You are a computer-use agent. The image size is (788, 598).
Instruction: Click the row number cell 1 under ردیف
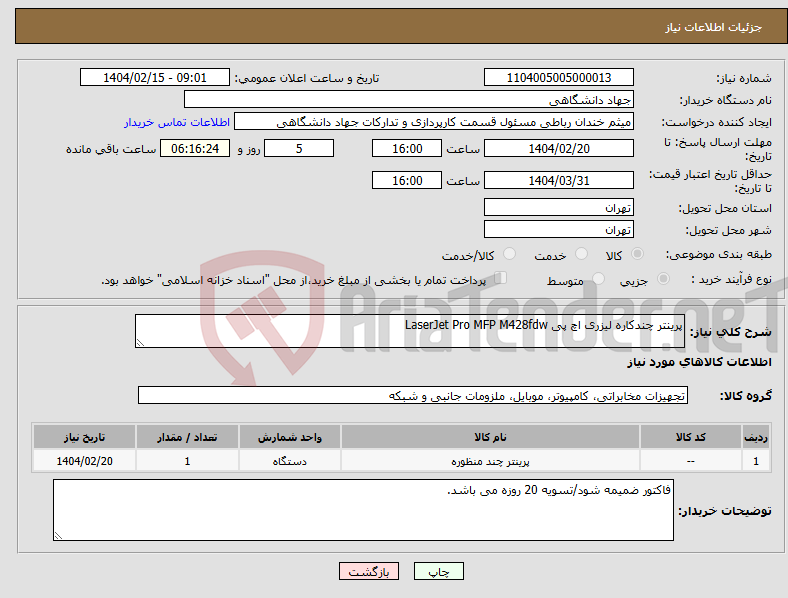tap(756, 461)
